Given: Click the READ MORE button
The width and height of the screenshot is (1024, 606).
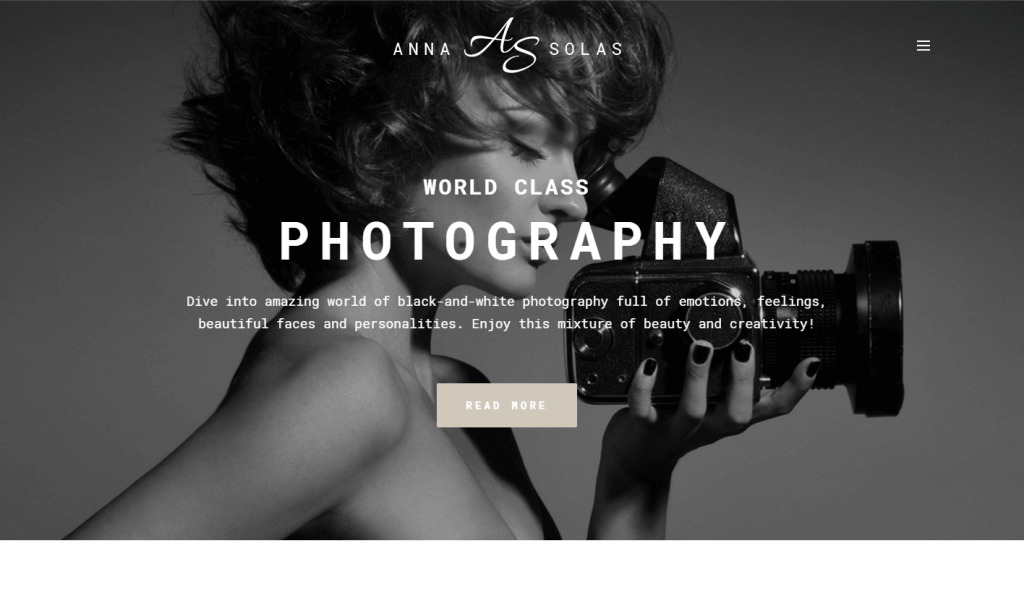Looking at the screenshot, I should [x=507, y=406].
